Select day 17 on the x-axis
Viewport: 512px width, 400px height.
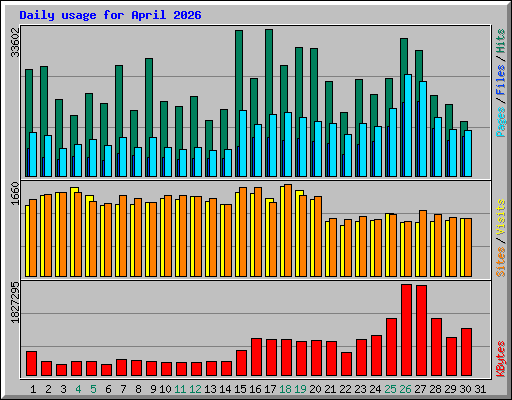(x=270, y=389)
